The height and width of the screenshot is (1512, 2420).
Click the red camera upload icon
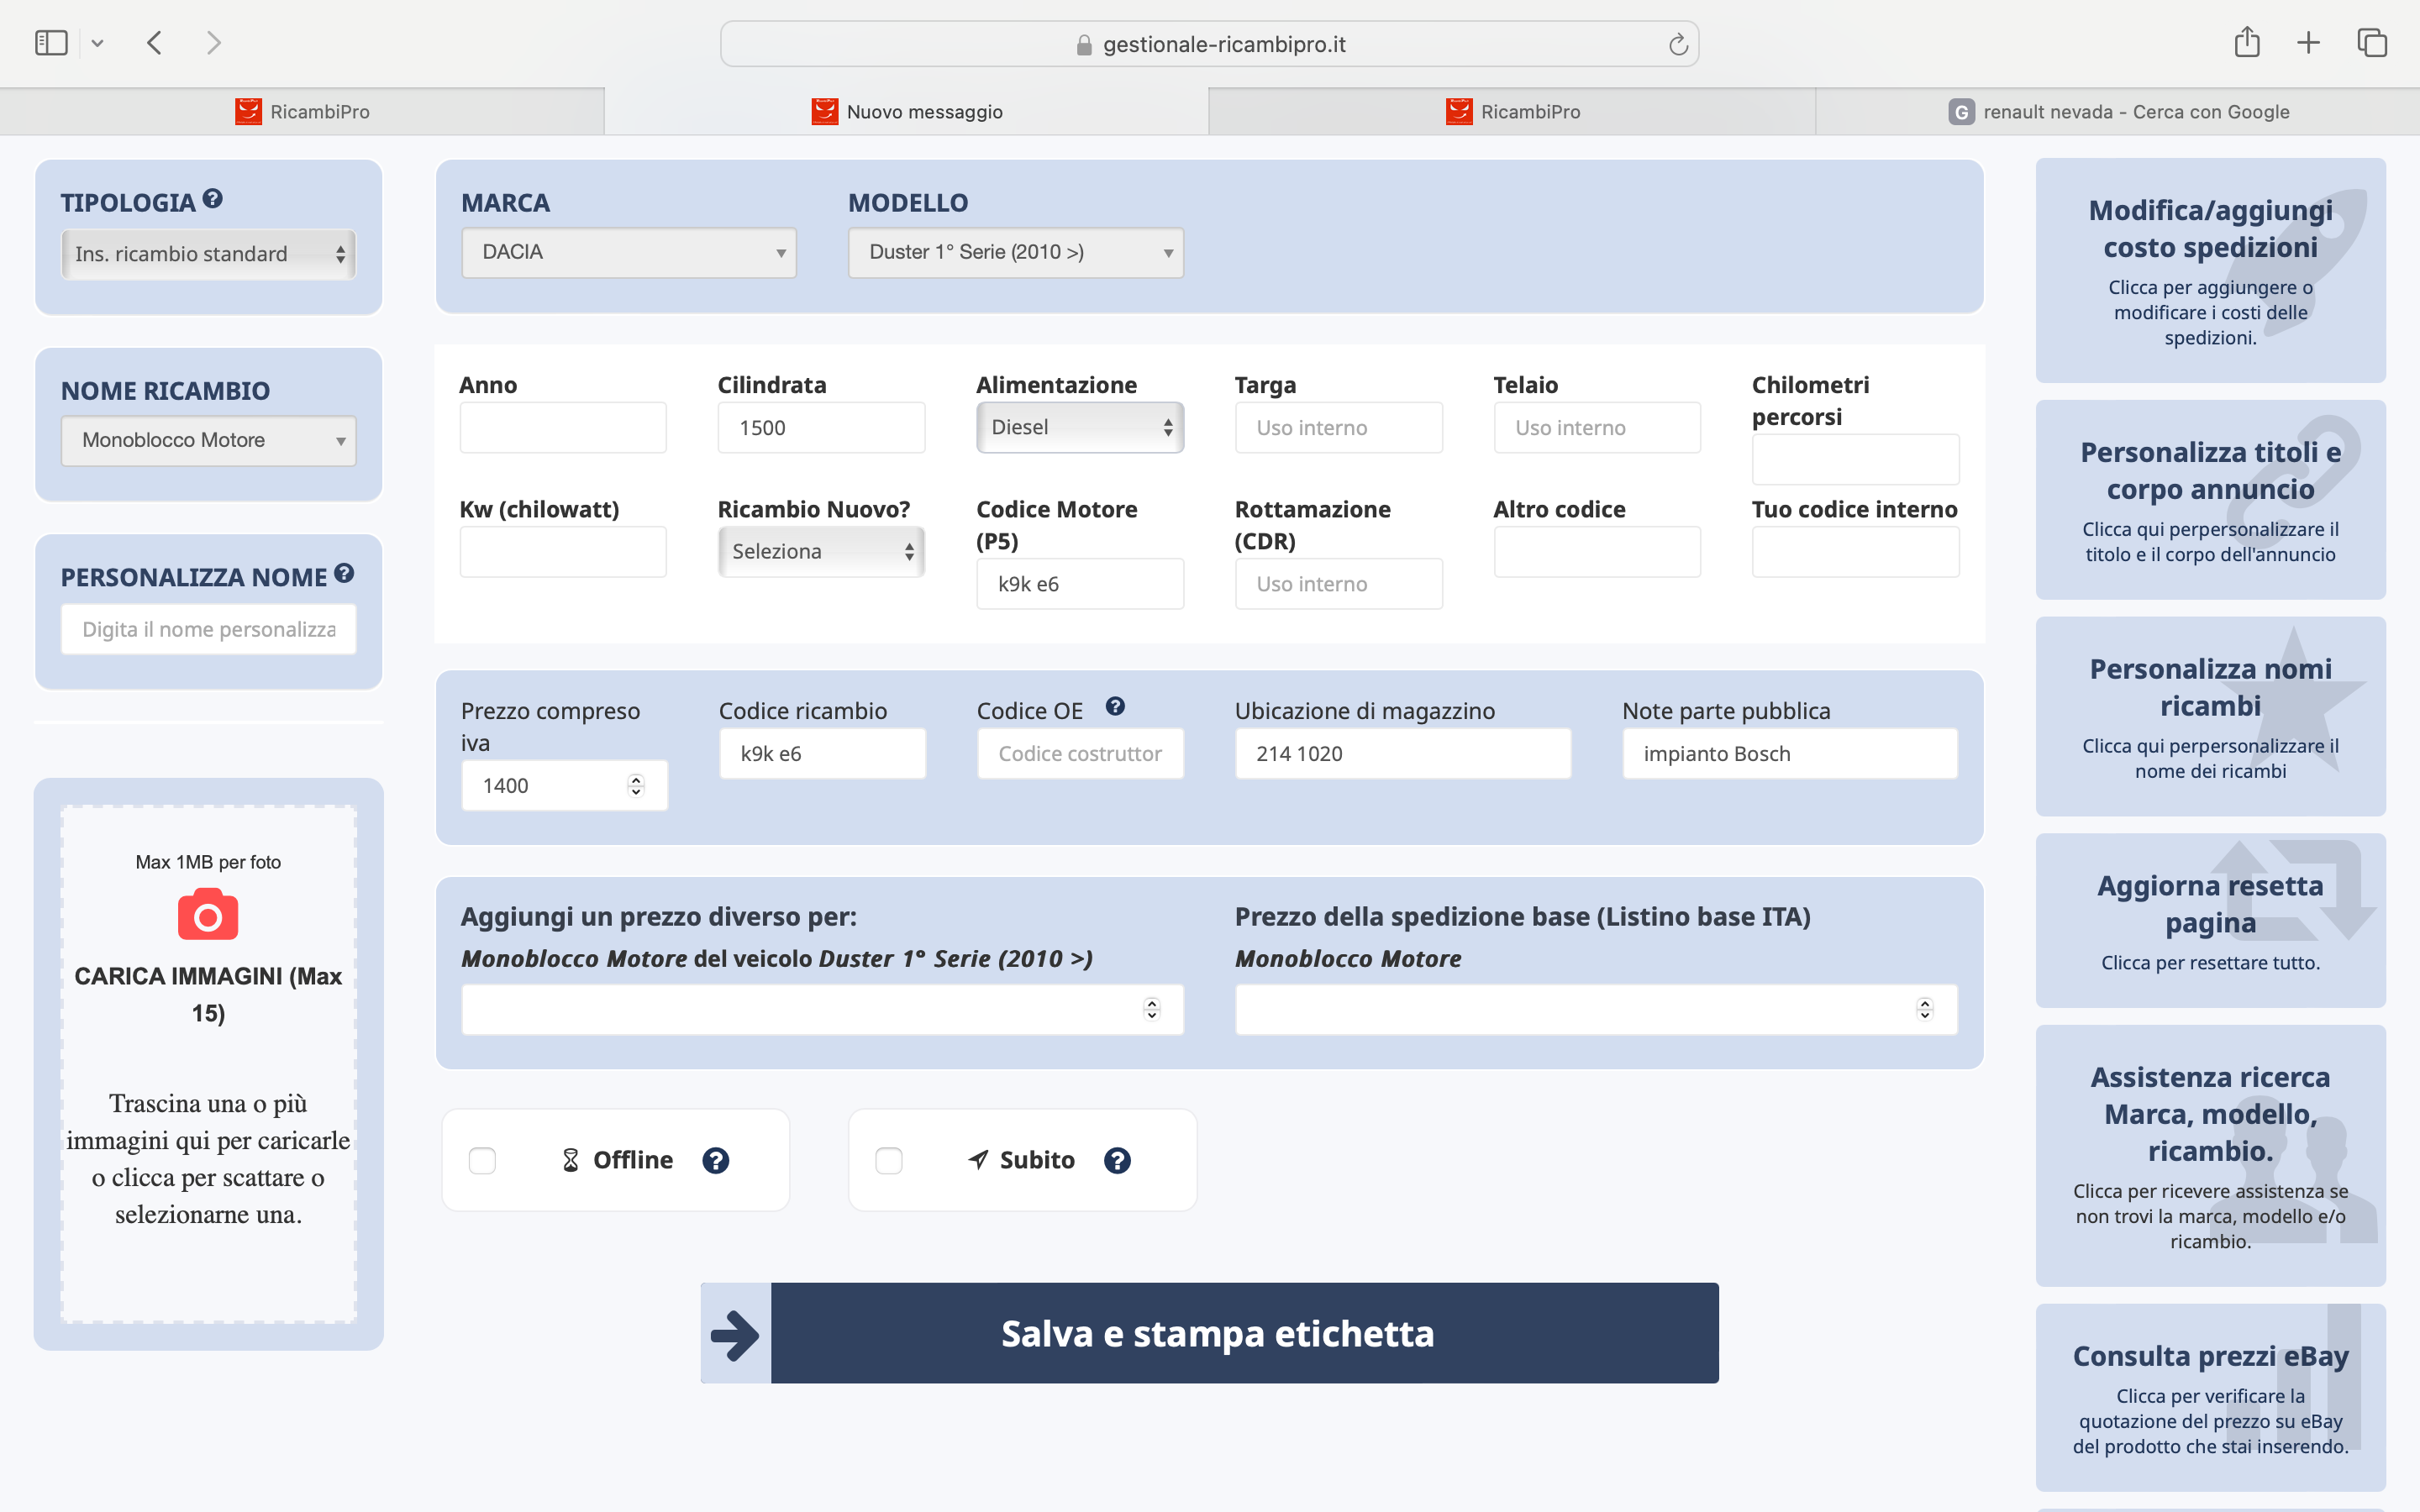coord(208,916)
